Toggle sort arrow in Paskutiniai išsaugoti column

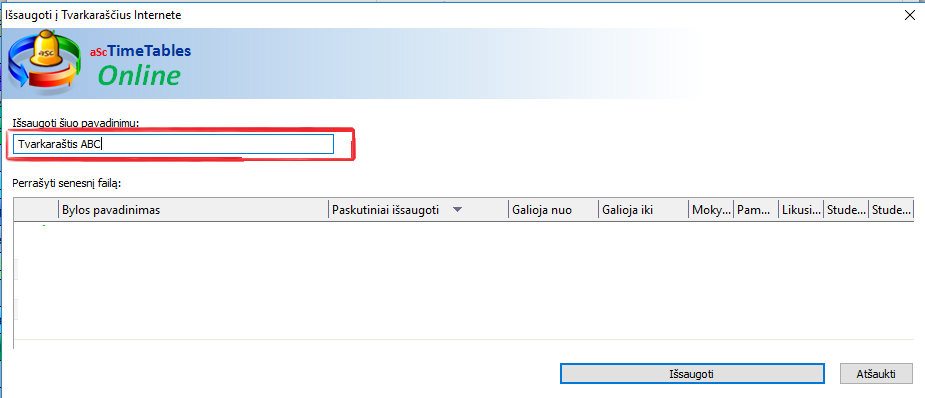tap(457, 210)
